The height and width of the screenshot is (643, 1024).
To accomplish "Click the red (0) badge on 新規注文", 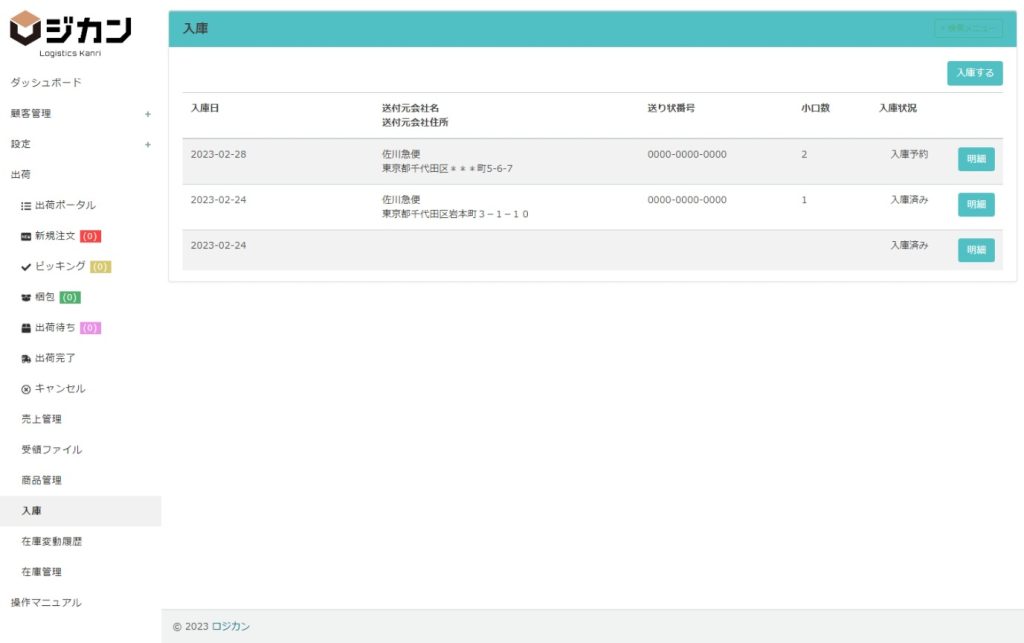I will coord(90,237).
